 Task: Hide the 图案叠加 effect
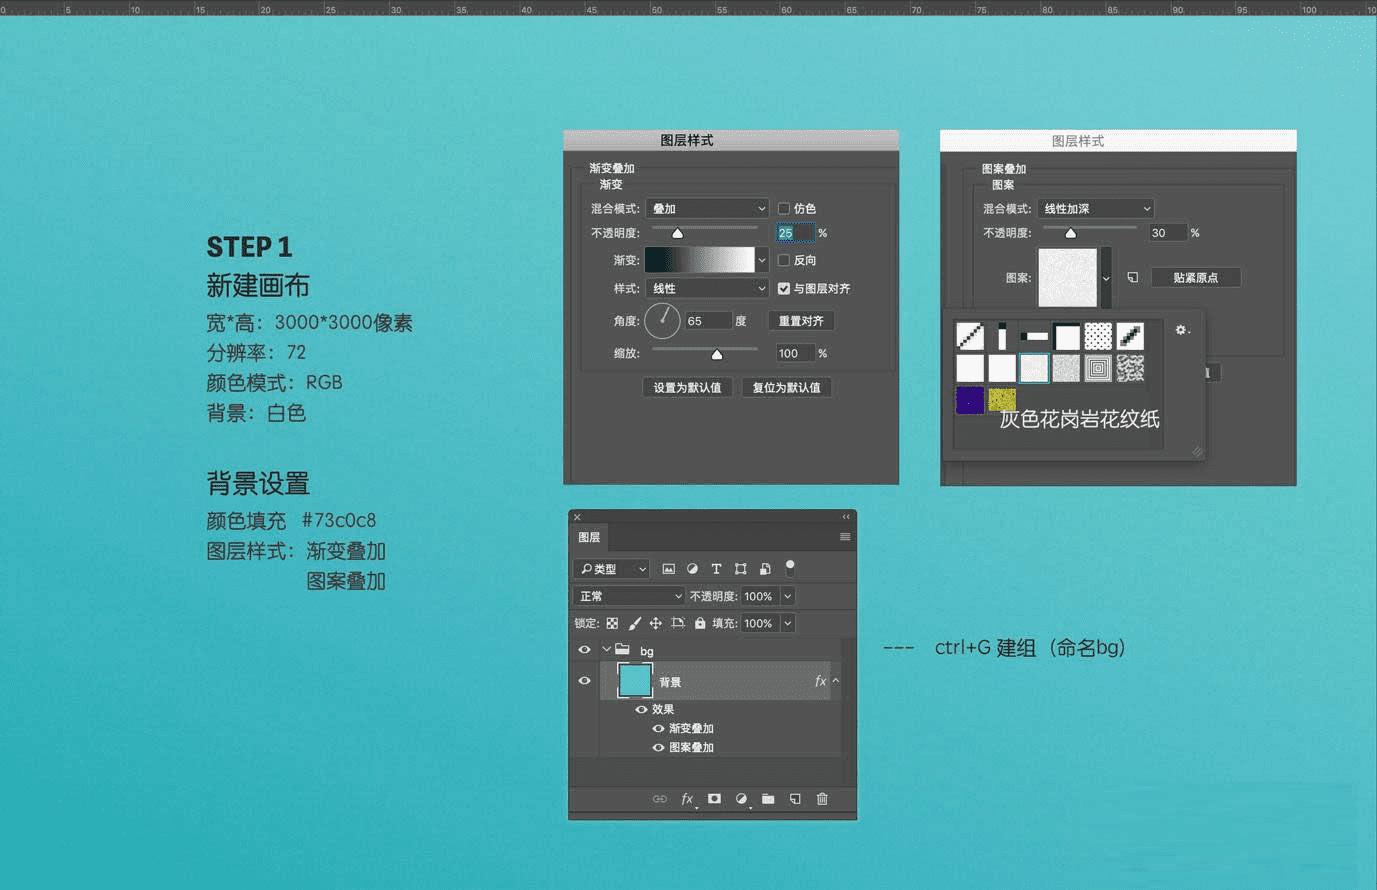pyautogui.click(x=658, y=747)
